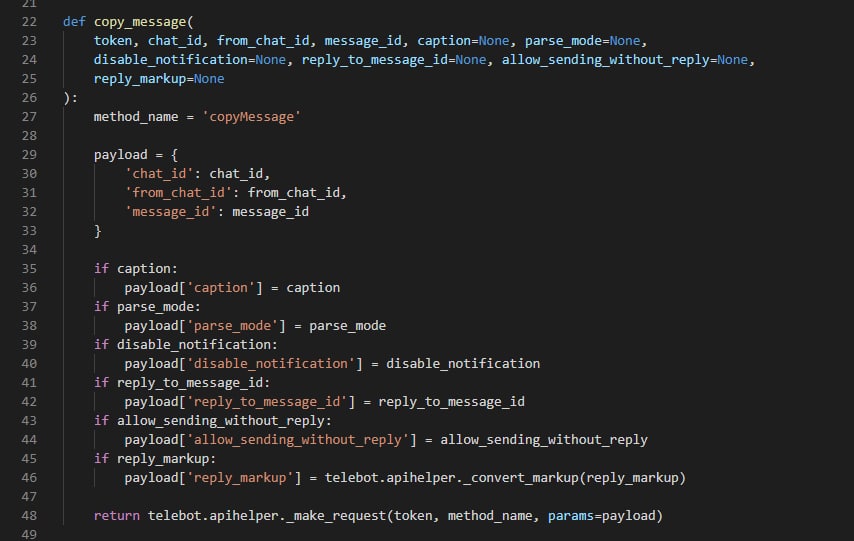Screen dimensions: 854x541
Task: Click 'method_name' variable on line 27
Action: point(136,117)
